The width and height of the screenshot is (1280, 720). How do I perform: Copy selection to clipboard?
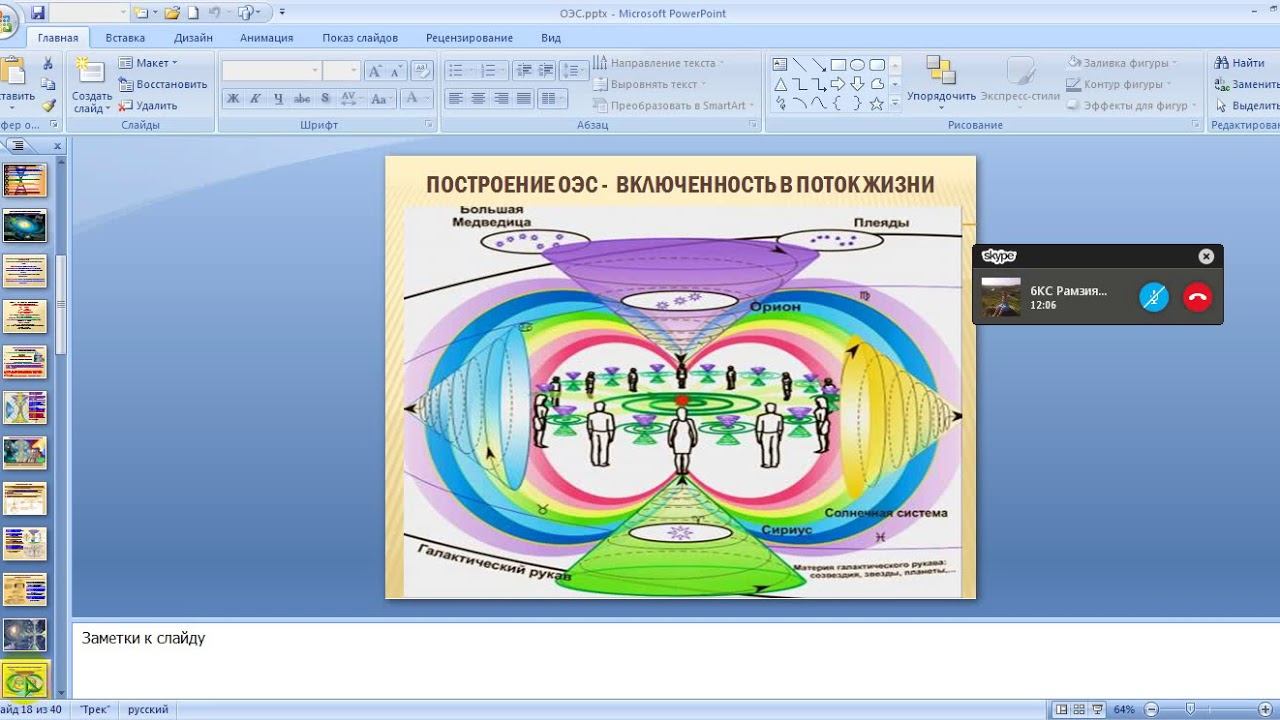pyautogui.click(x=48, y=84)
